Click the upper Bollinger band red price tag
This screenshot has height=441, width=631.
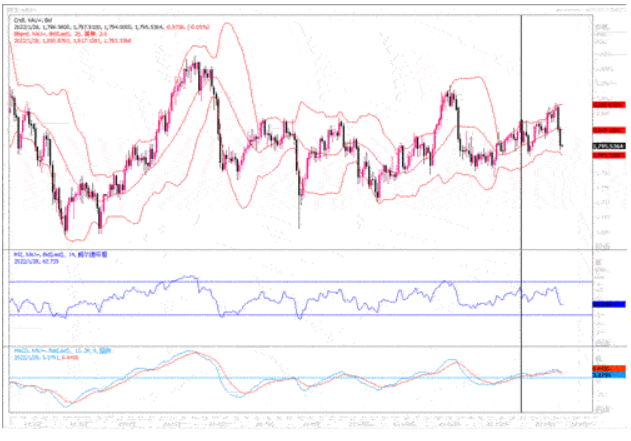click(608, 104)
